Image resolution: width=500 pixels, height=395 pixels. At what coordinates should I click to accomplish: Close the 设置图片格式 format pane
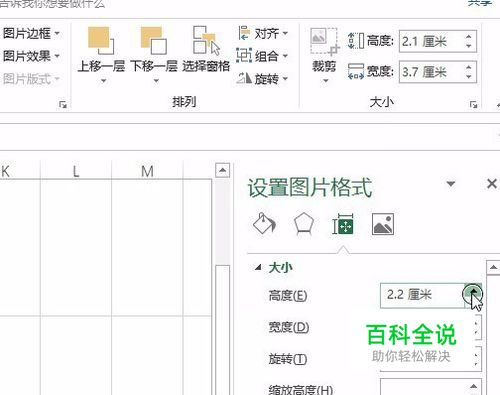pos(492,184)
